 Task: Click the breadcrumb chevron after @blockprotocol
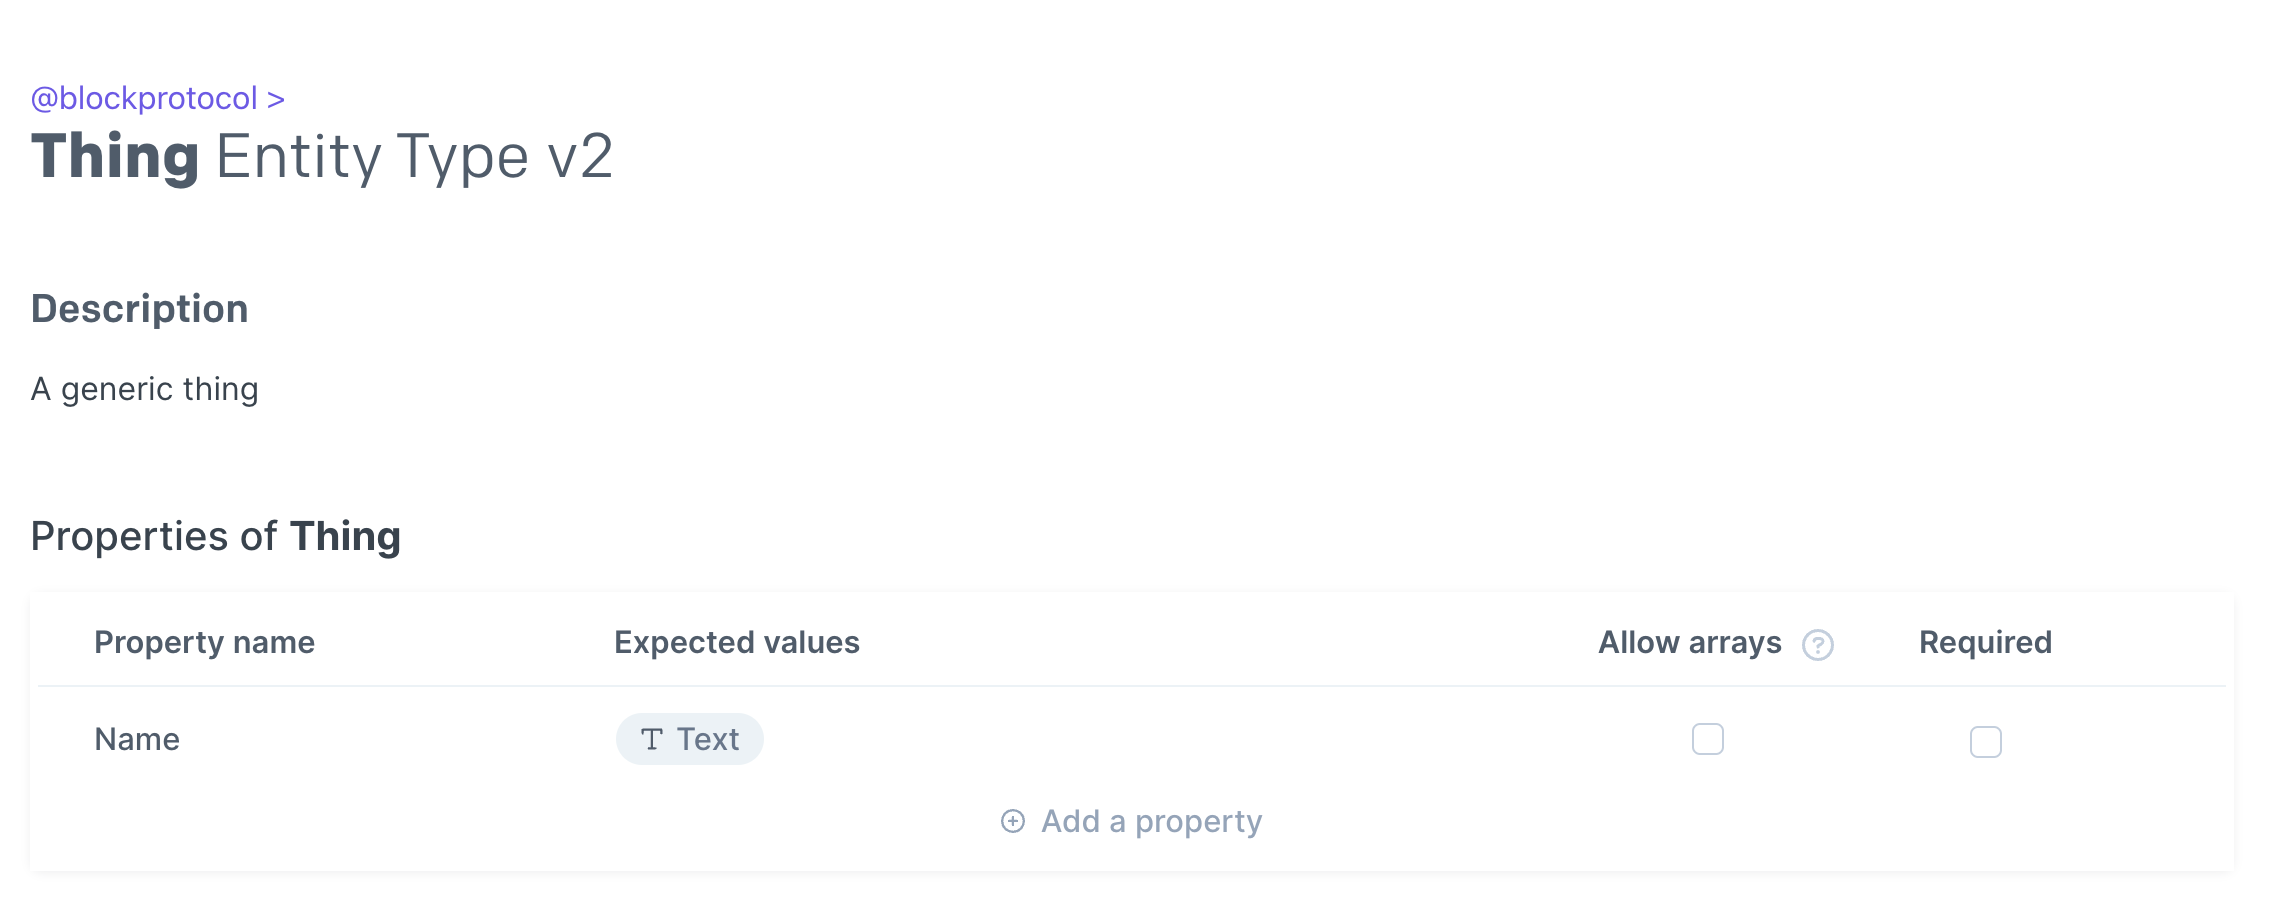tap(275, 99)
